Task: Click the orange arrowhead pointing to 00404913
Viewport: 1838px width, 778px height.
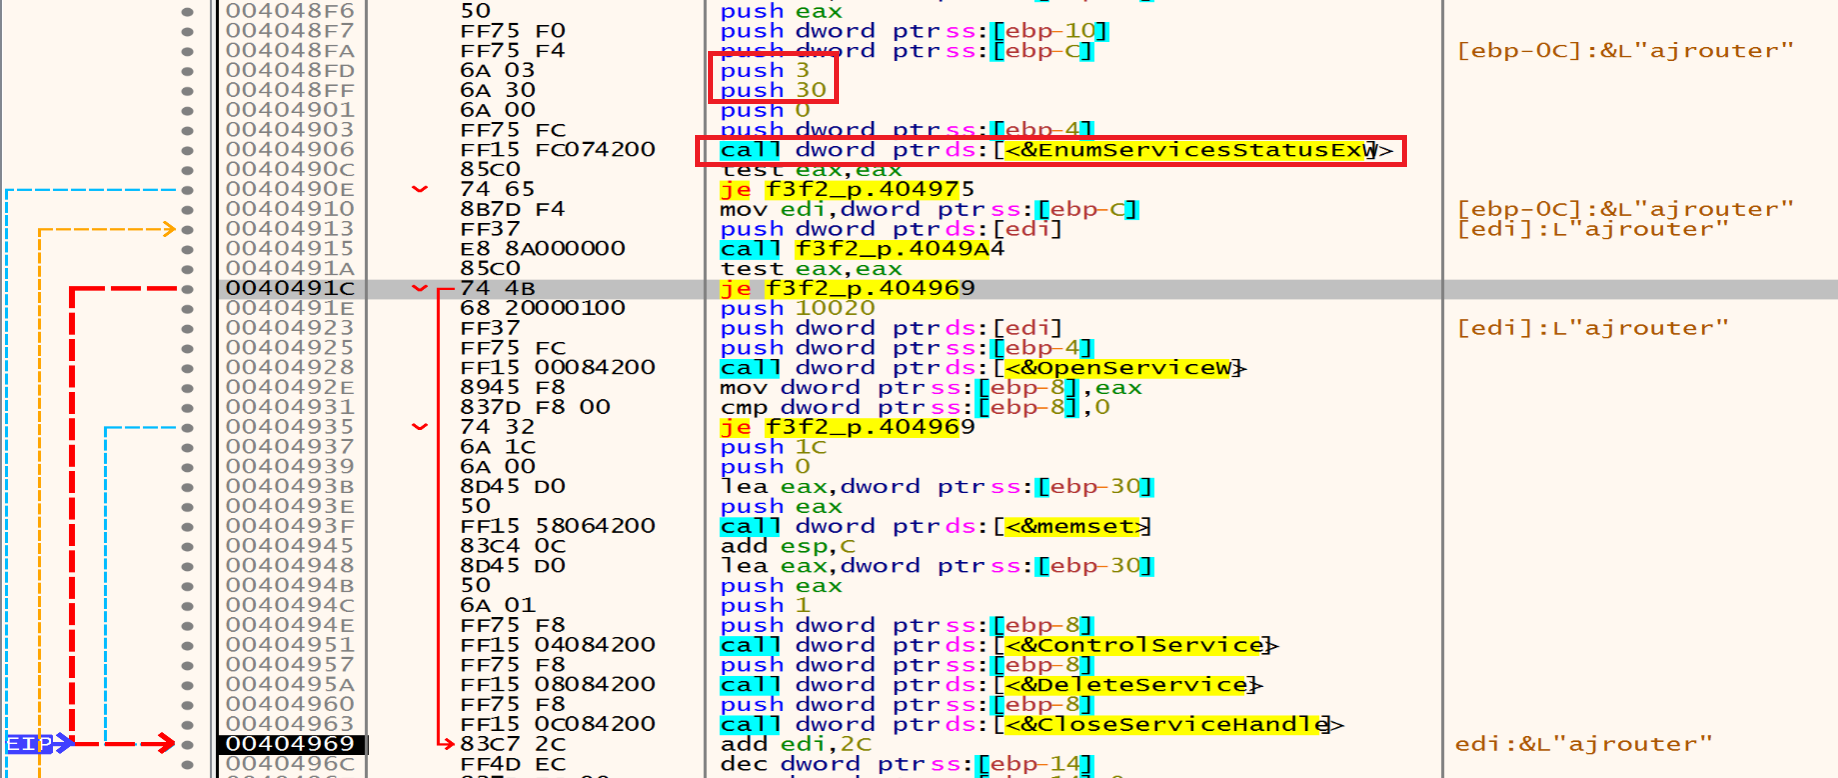Action: click(x=167, y=229)
